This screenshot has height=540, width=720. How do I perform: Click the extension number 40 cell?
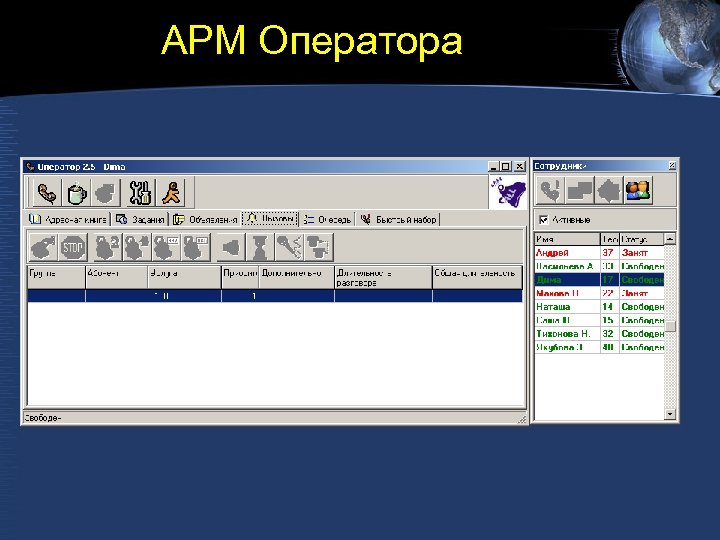[610, 347]
